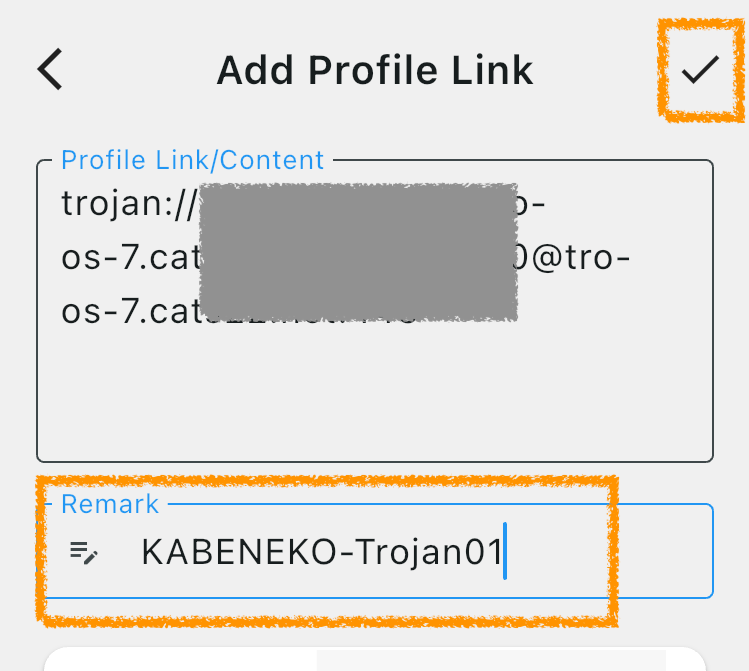Focus the Profile Link/Content text area

[x=375, y=311]
